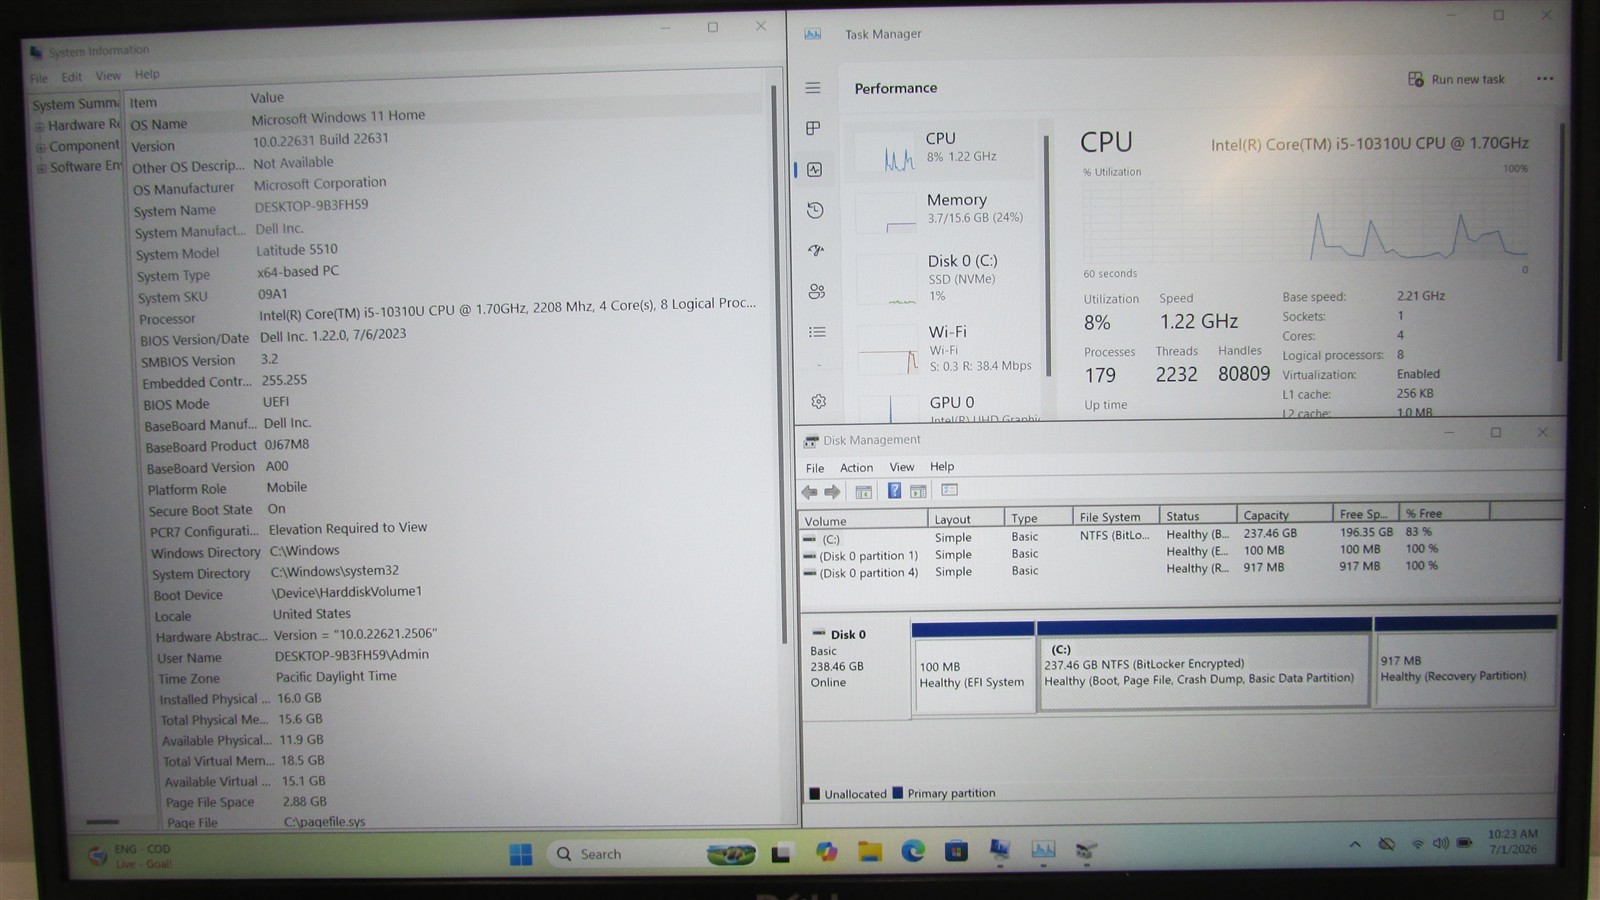This screenshot has height=900, width=1600.
Task: Open Windows Start menu
Action: click(x=521, y=855)
